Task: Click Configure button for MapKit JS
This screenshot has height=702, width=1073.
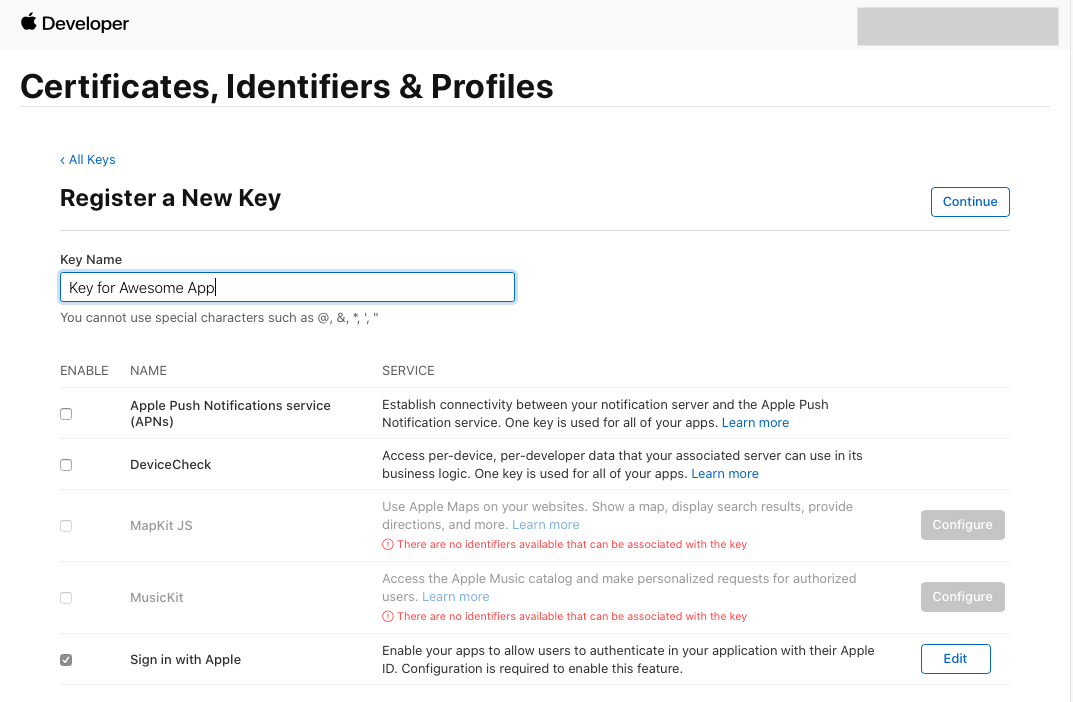Action: (x=962, y=525)
